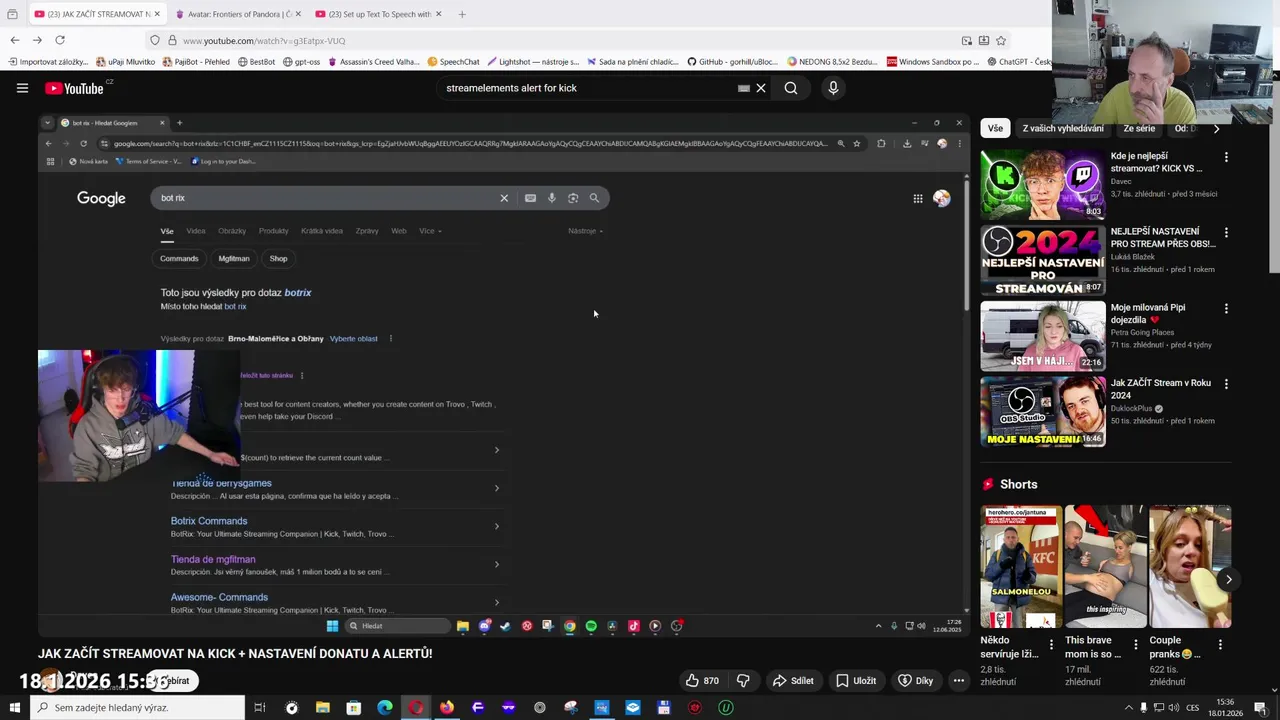This screenshot has width=1280, height=720.
Task: Open '2024 NEJLEPŠÍ NASTAVENÍ' video thumbnail
Action: pyautogui.click(x=1042, y=260)
